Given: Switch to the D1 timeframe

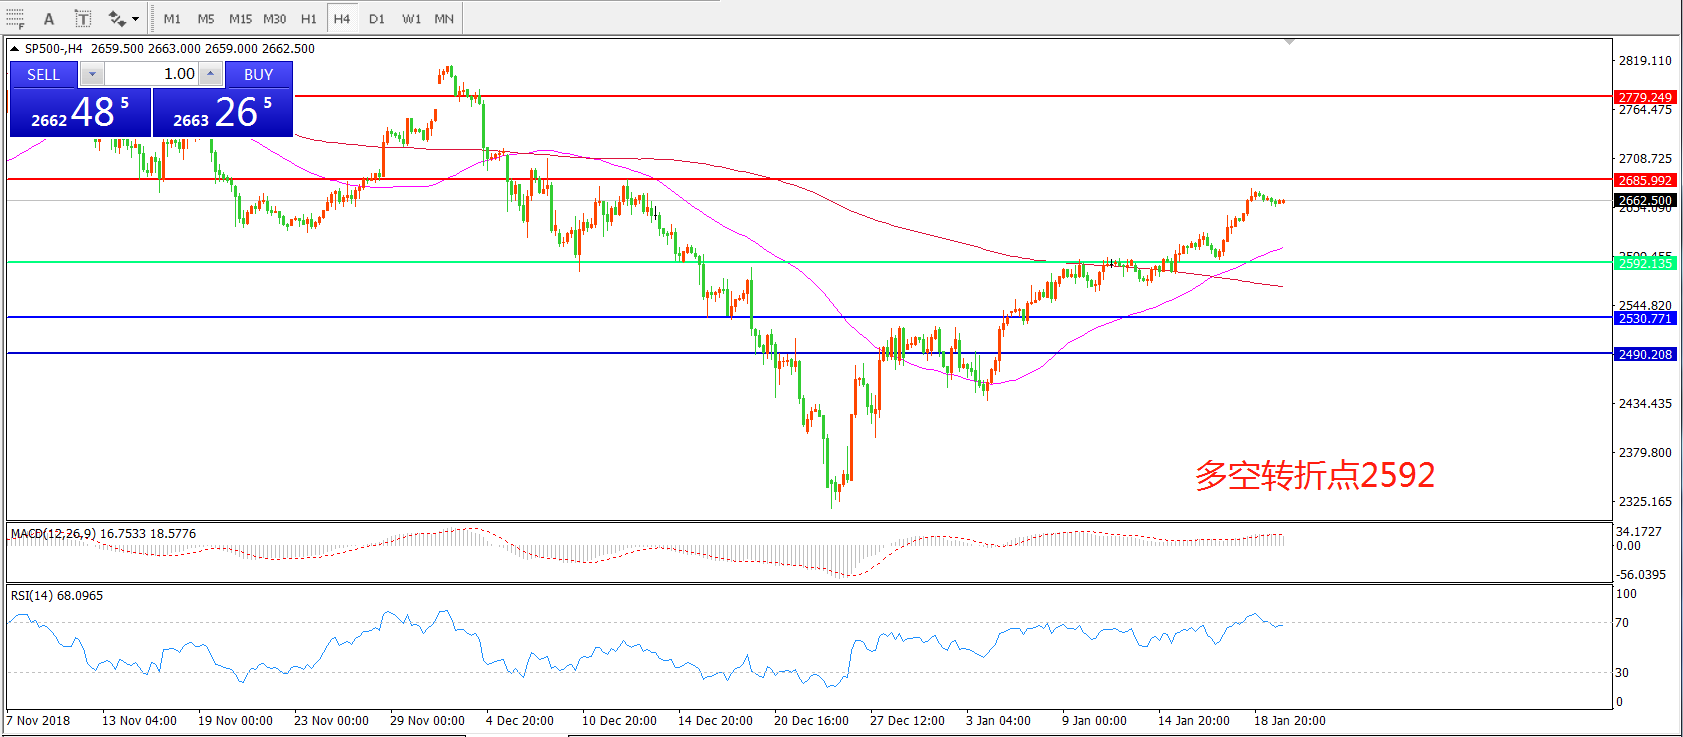Looking at the screenshot, I should click(x=376, y=19).
